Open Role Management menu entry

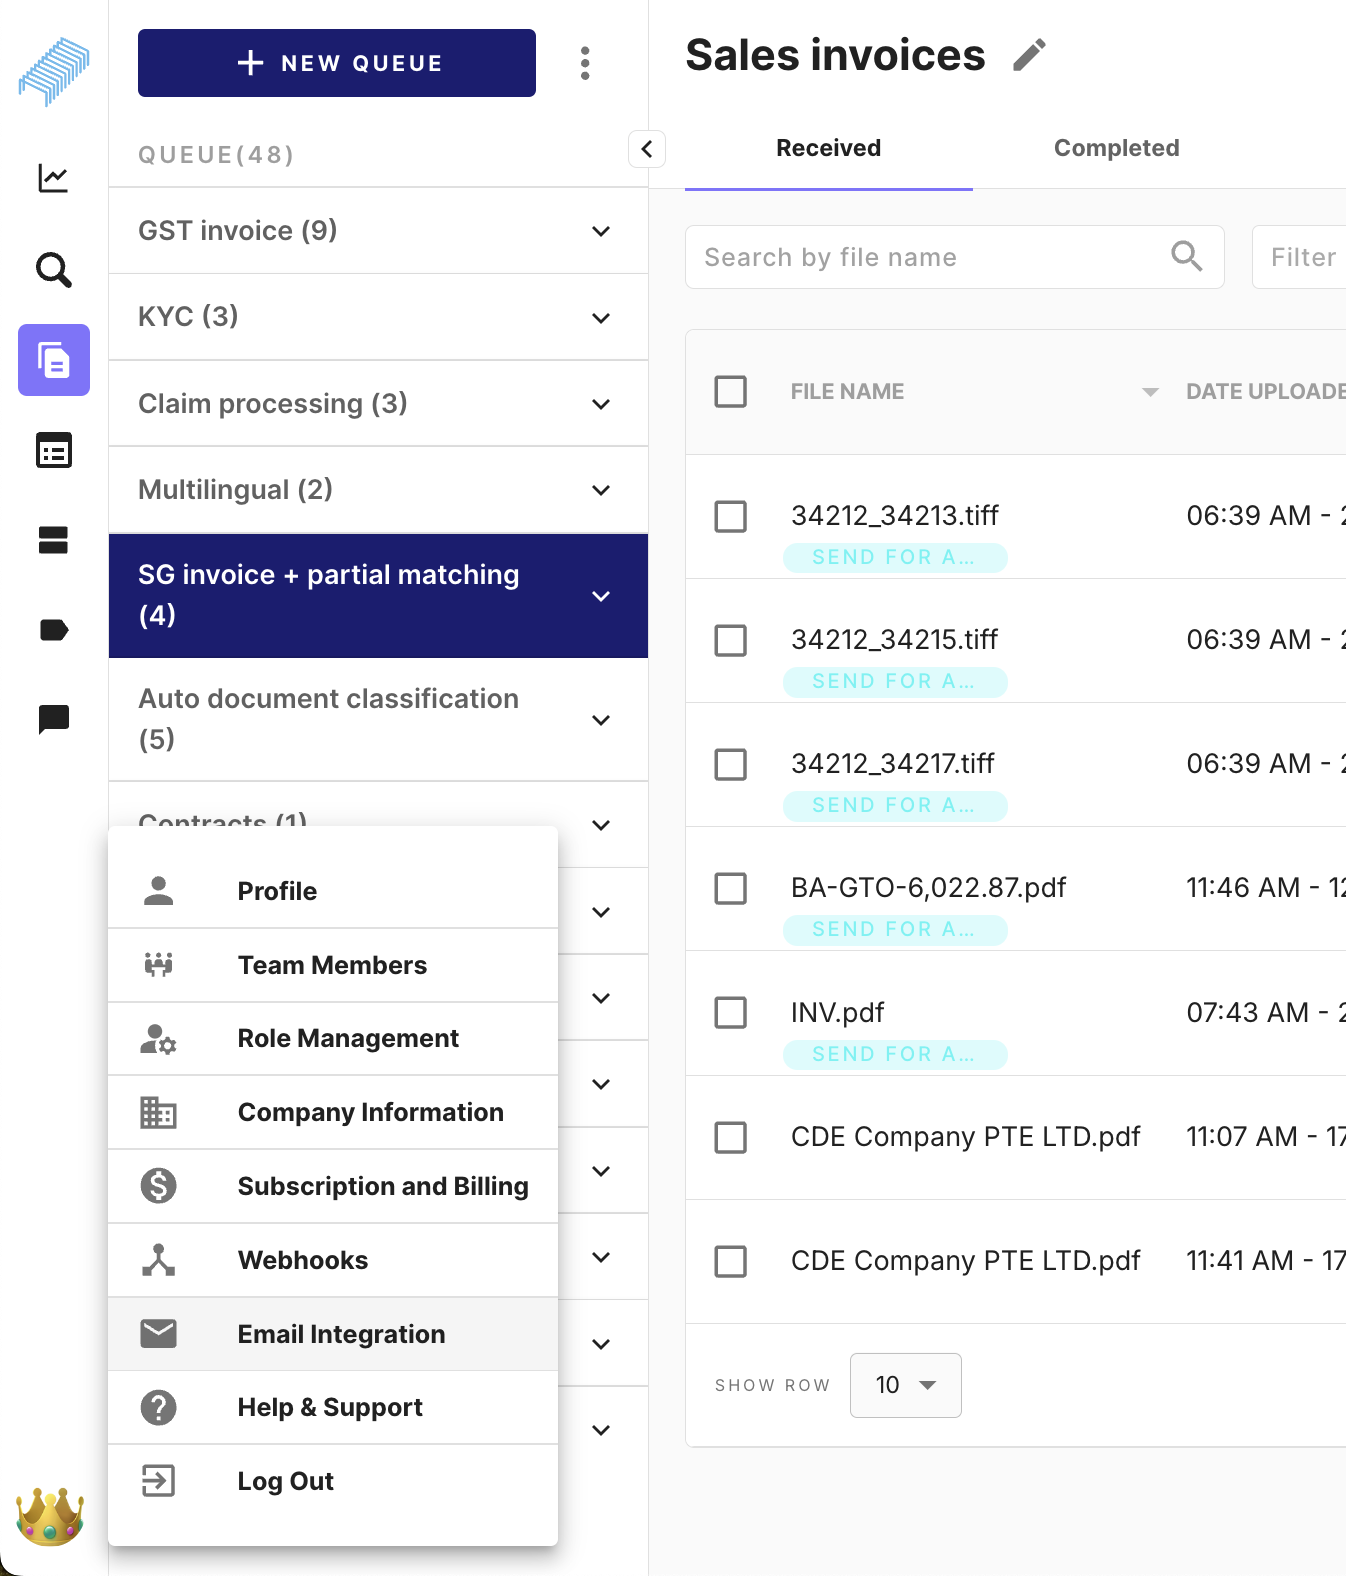coord(333,1039)
